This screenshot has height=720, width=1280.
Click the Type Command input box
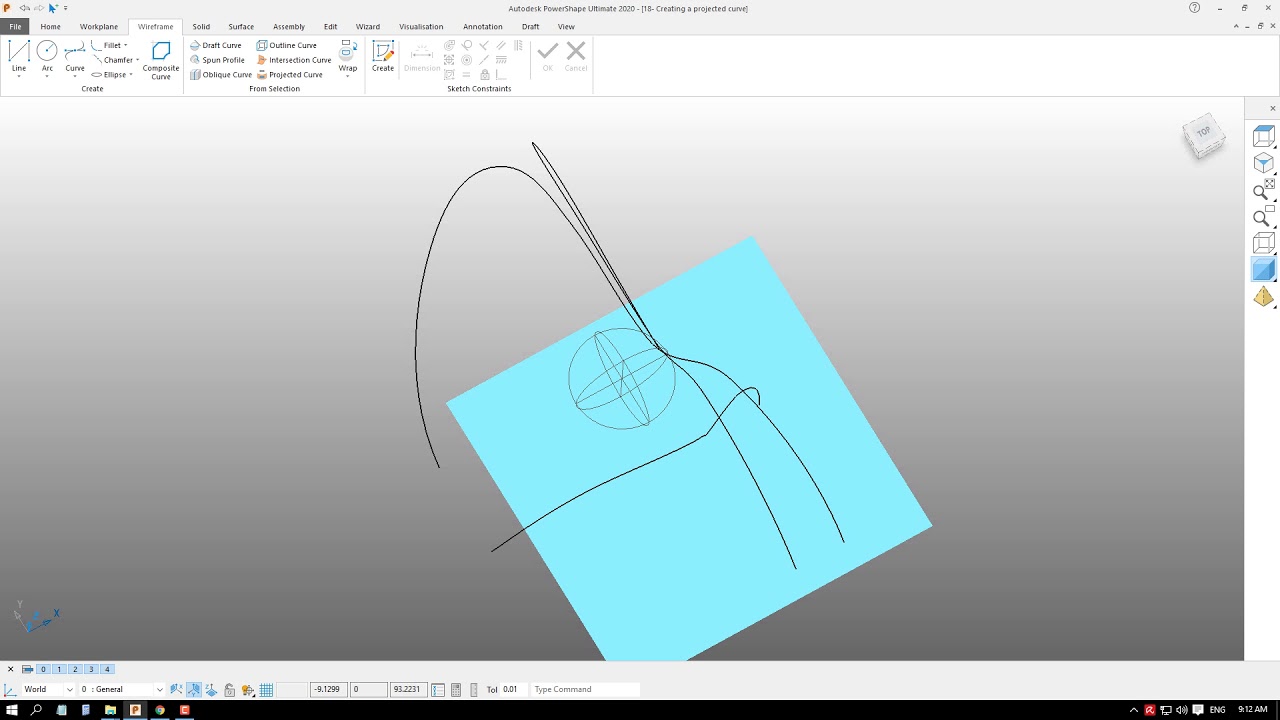point(585,689)
